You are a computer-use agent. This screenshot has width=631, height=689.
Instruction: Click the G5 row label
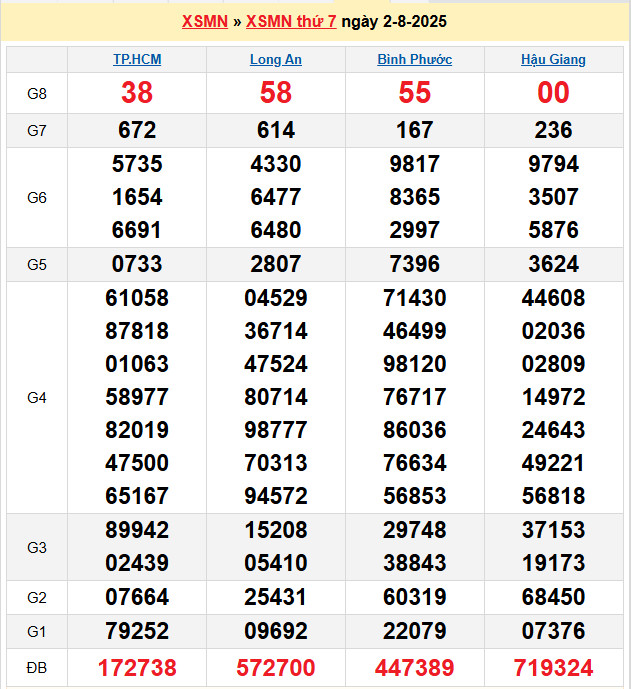point(37,265)
